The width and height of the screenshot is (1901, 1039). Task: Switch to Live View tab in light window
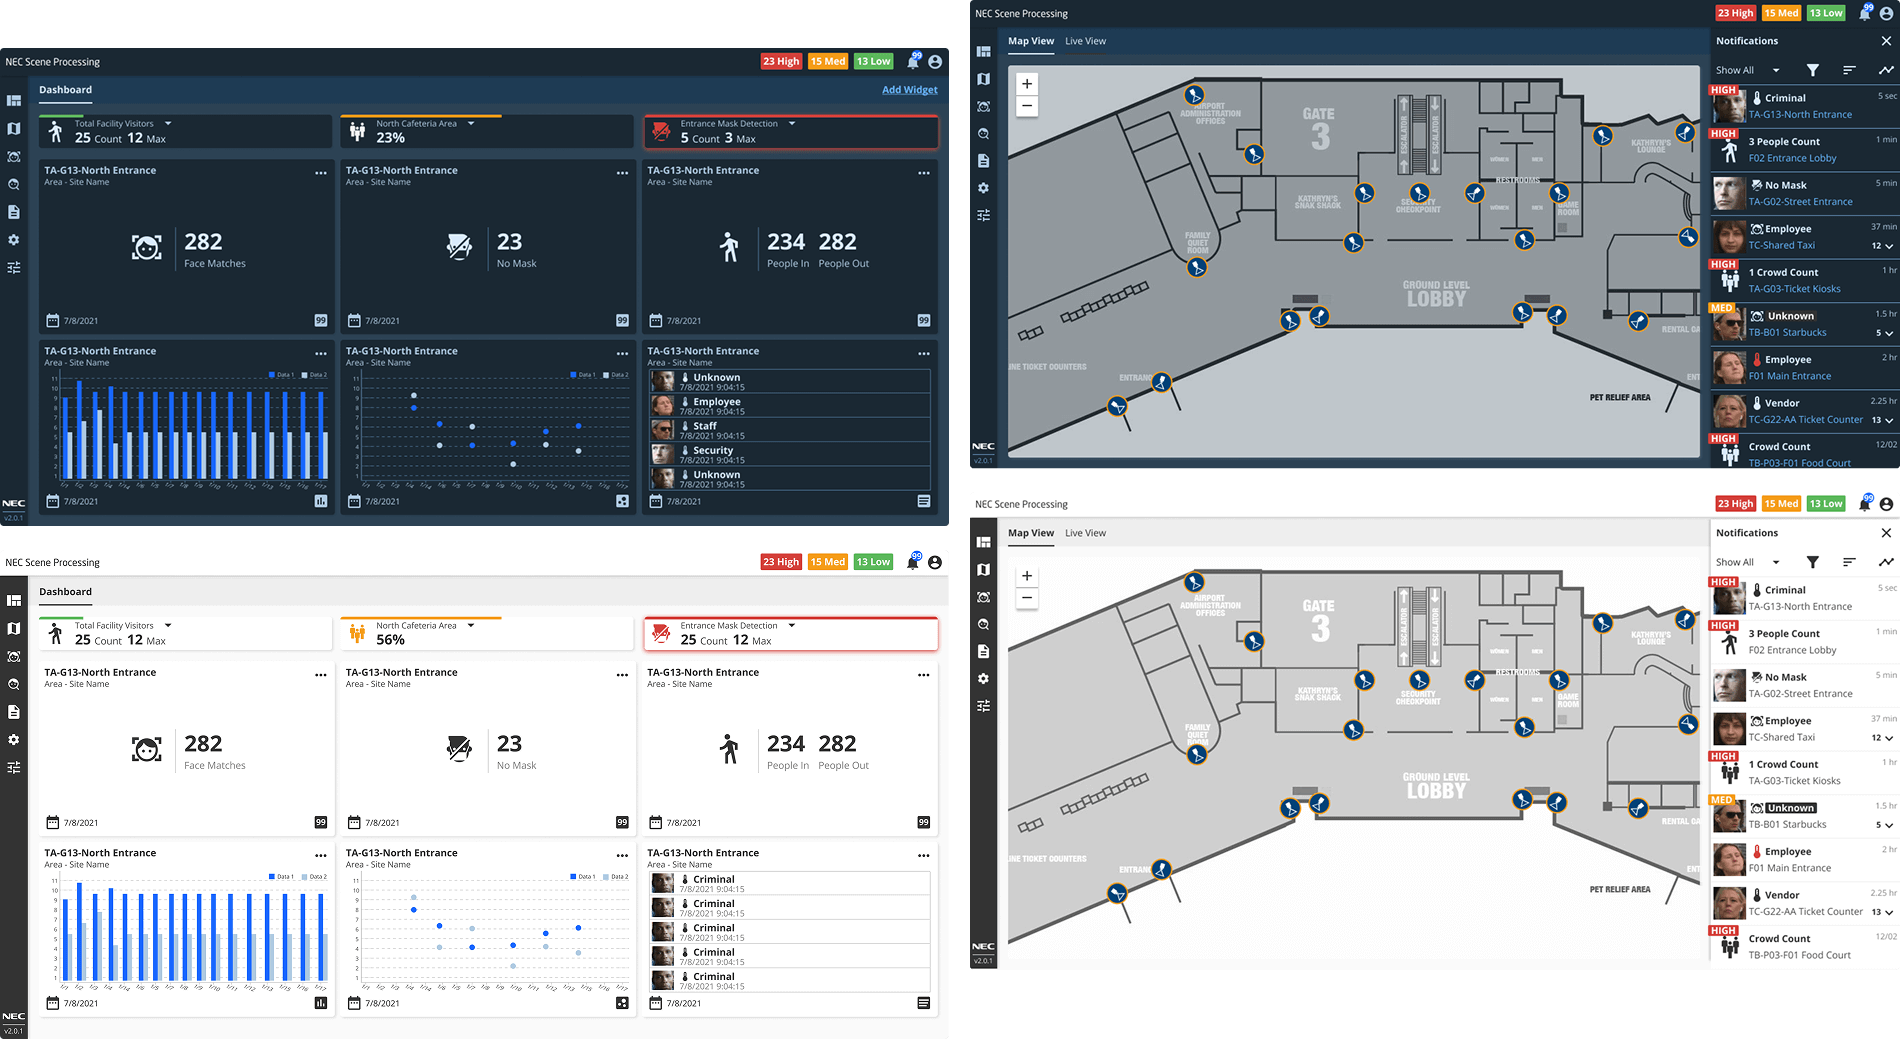tap(1085, 533)
